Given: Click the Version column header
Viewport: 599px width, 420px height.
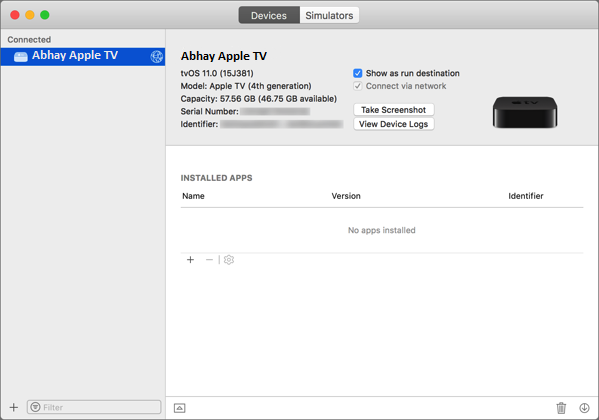Looking at the screenshot, I should (x=346, y=196).
